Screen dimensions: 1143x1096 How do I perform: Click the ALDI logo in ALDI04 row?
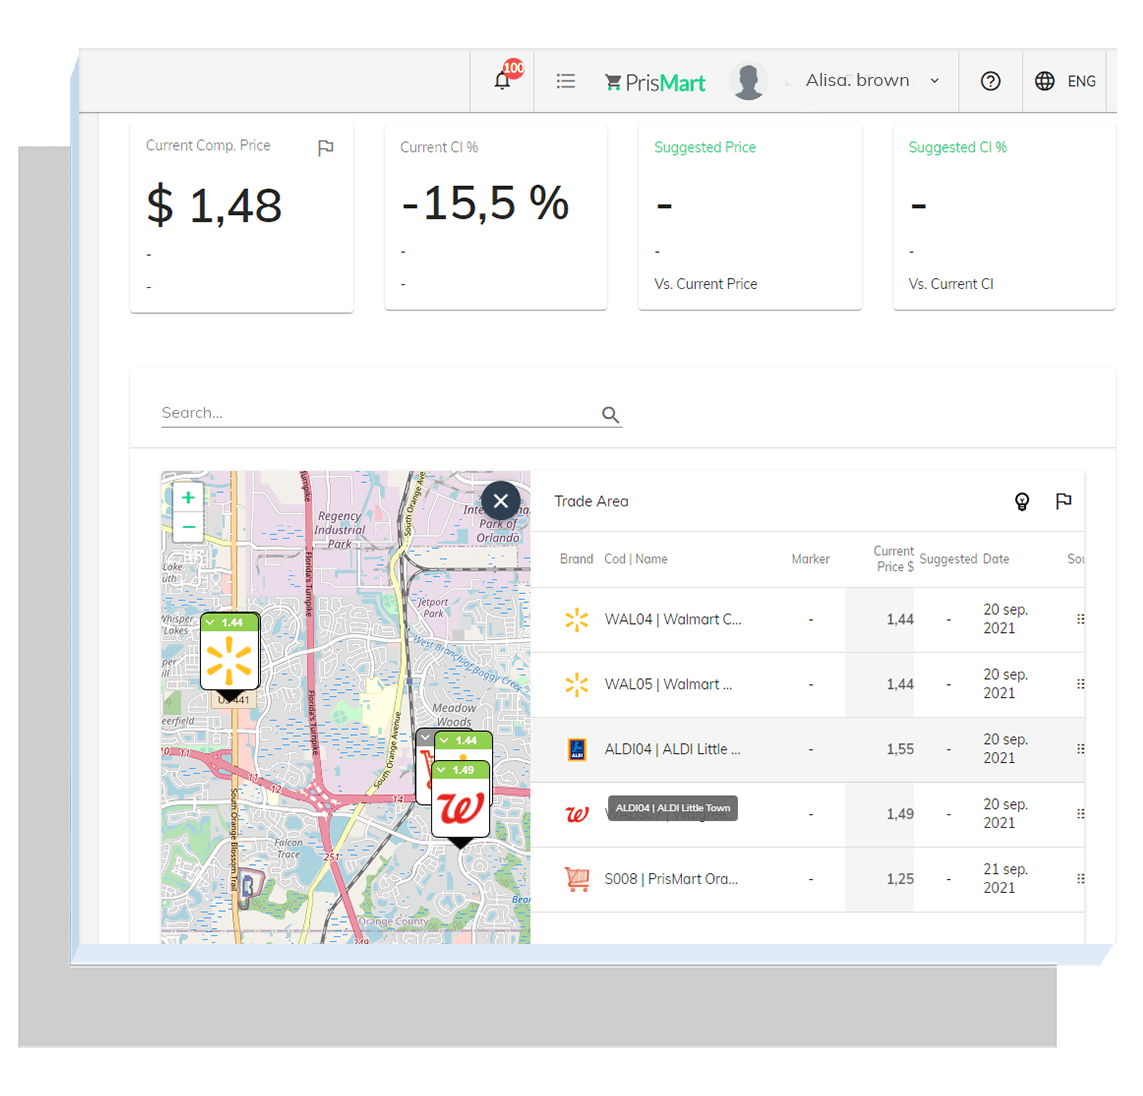point(577,749)
